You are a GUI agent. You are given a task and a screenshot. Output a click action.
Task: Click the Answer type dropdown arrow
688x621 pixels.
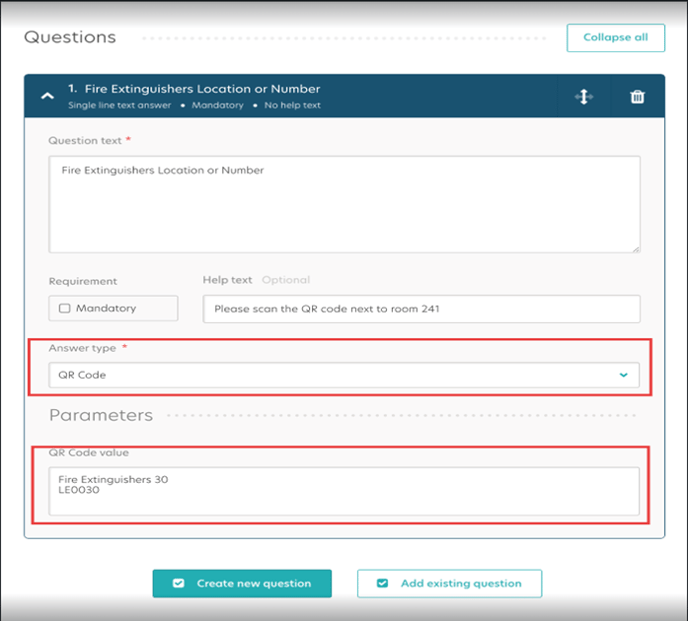click(x=623, y=375)
